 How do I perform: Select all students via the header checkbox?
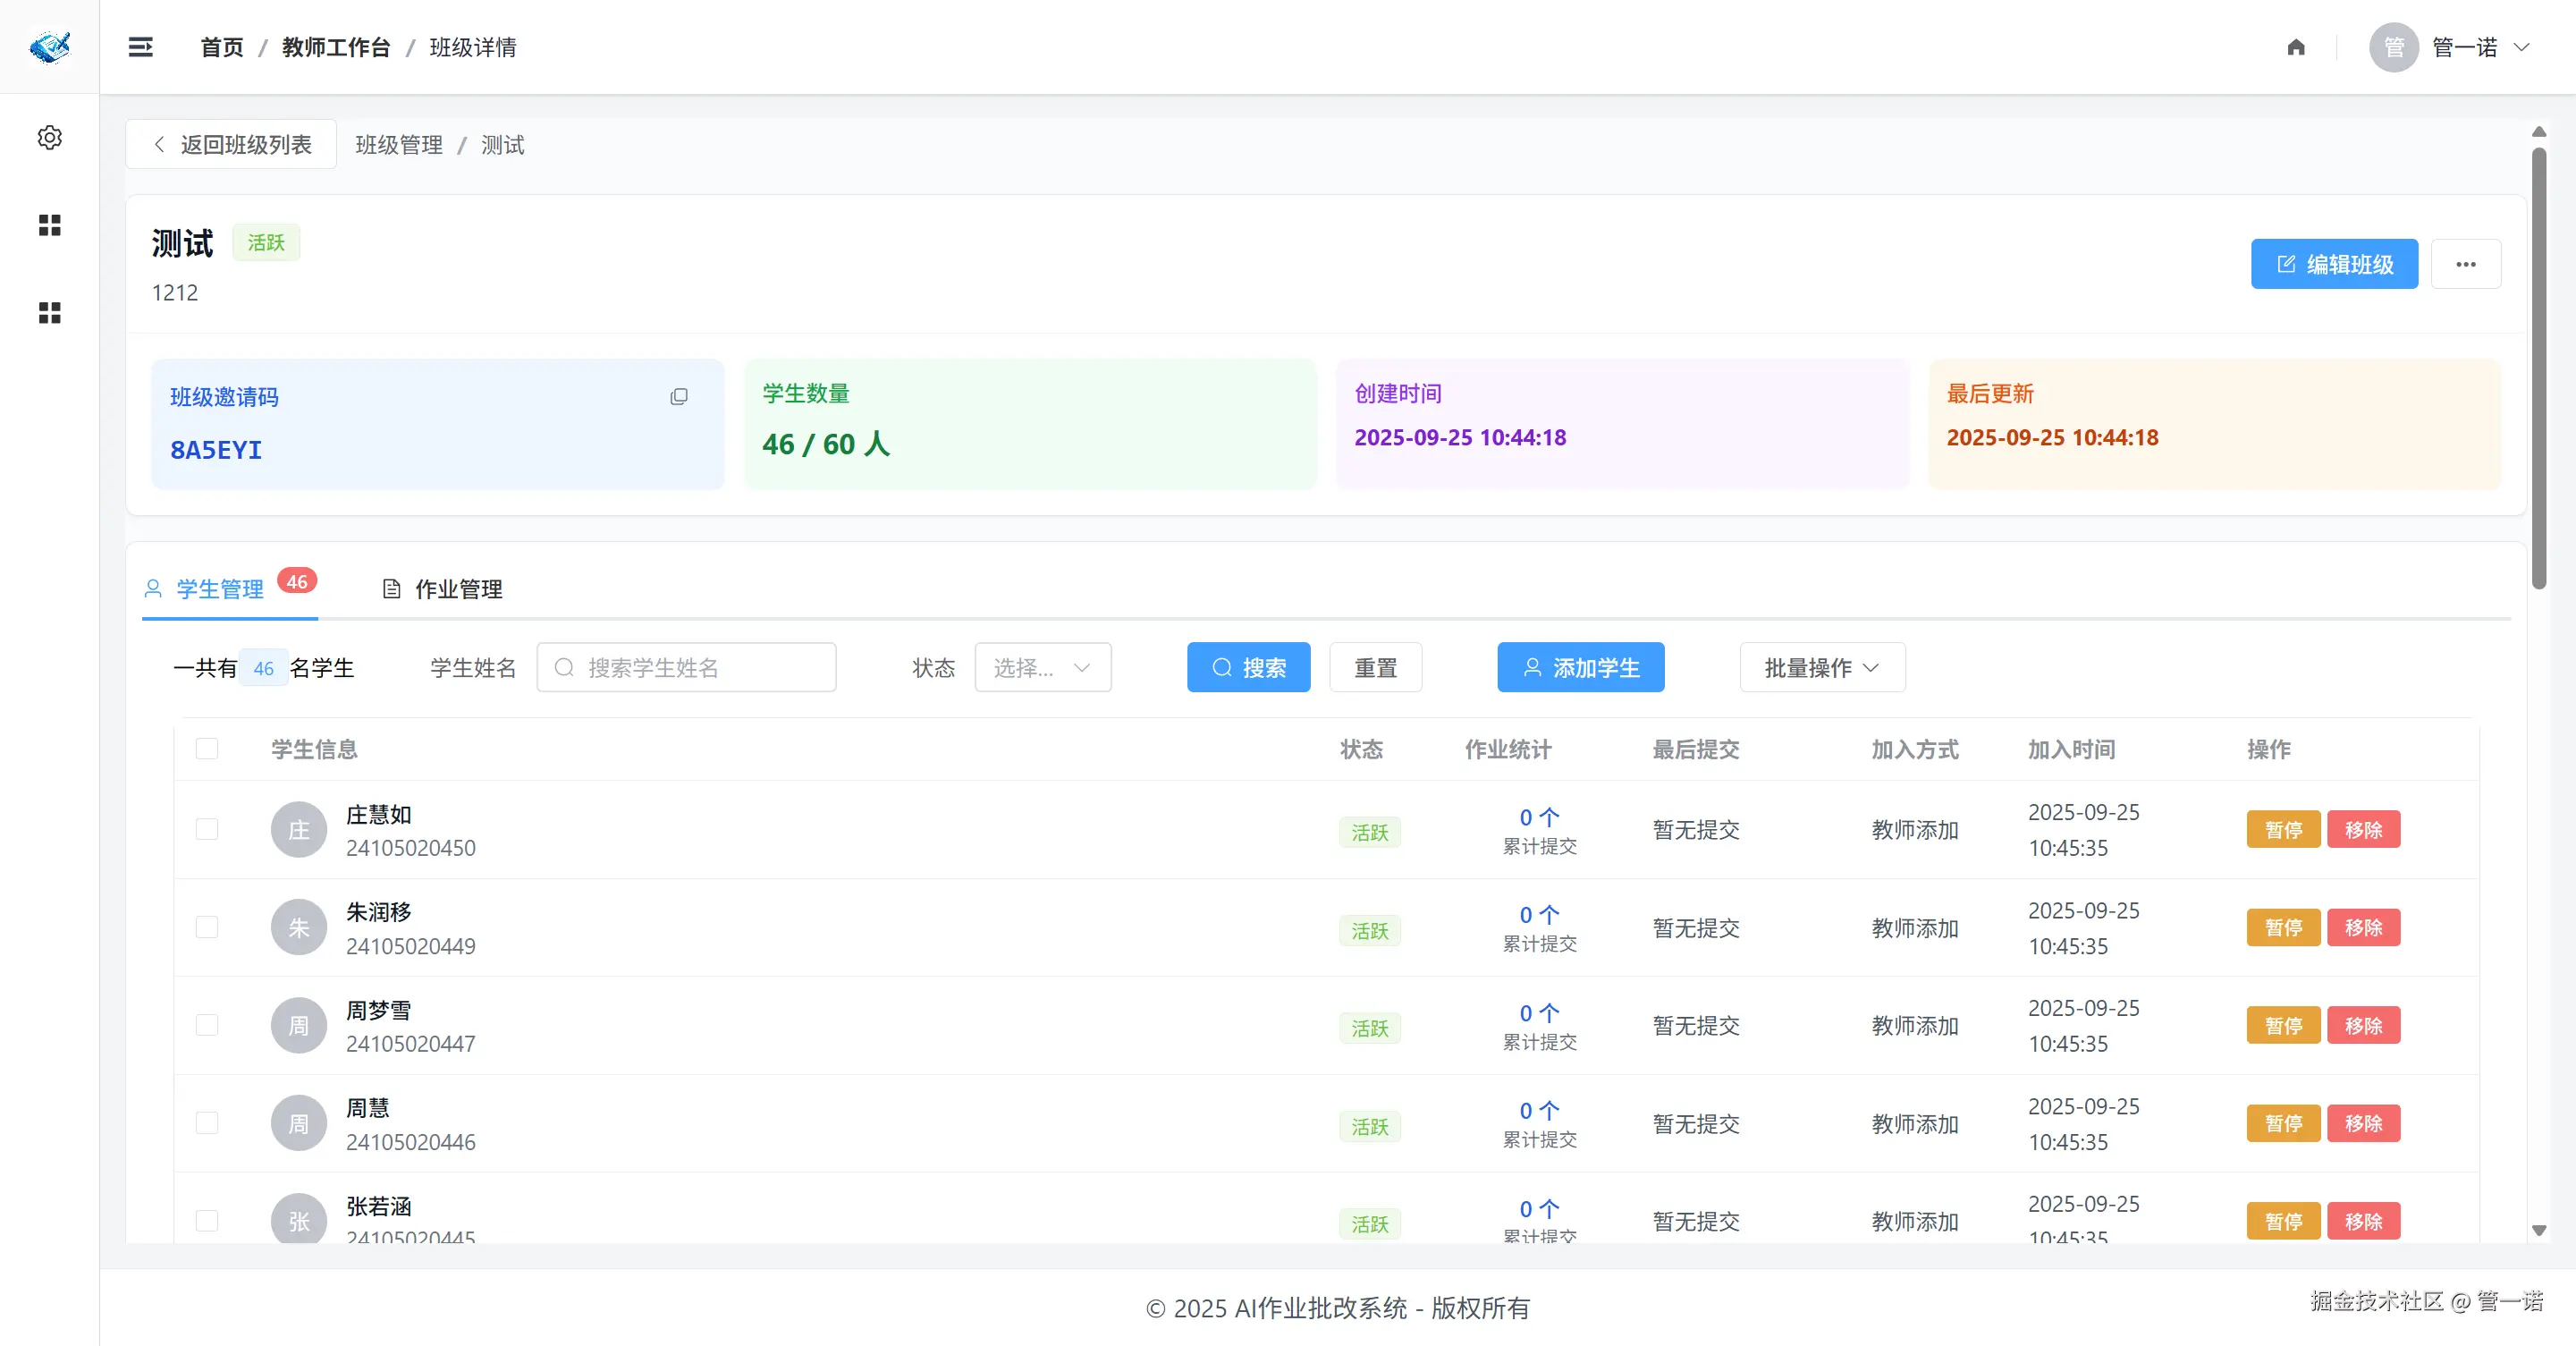pos(207,749)
